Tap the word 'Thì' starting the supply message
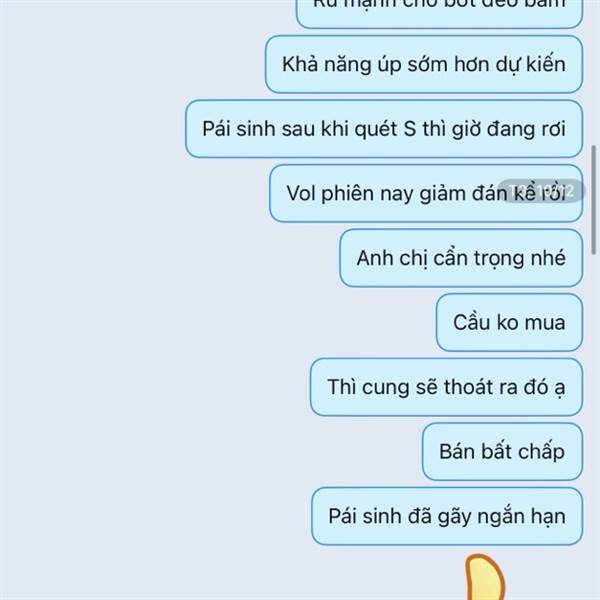Viewport: 600px width, 600px height. pyautogui.click(x=341, y=387)
